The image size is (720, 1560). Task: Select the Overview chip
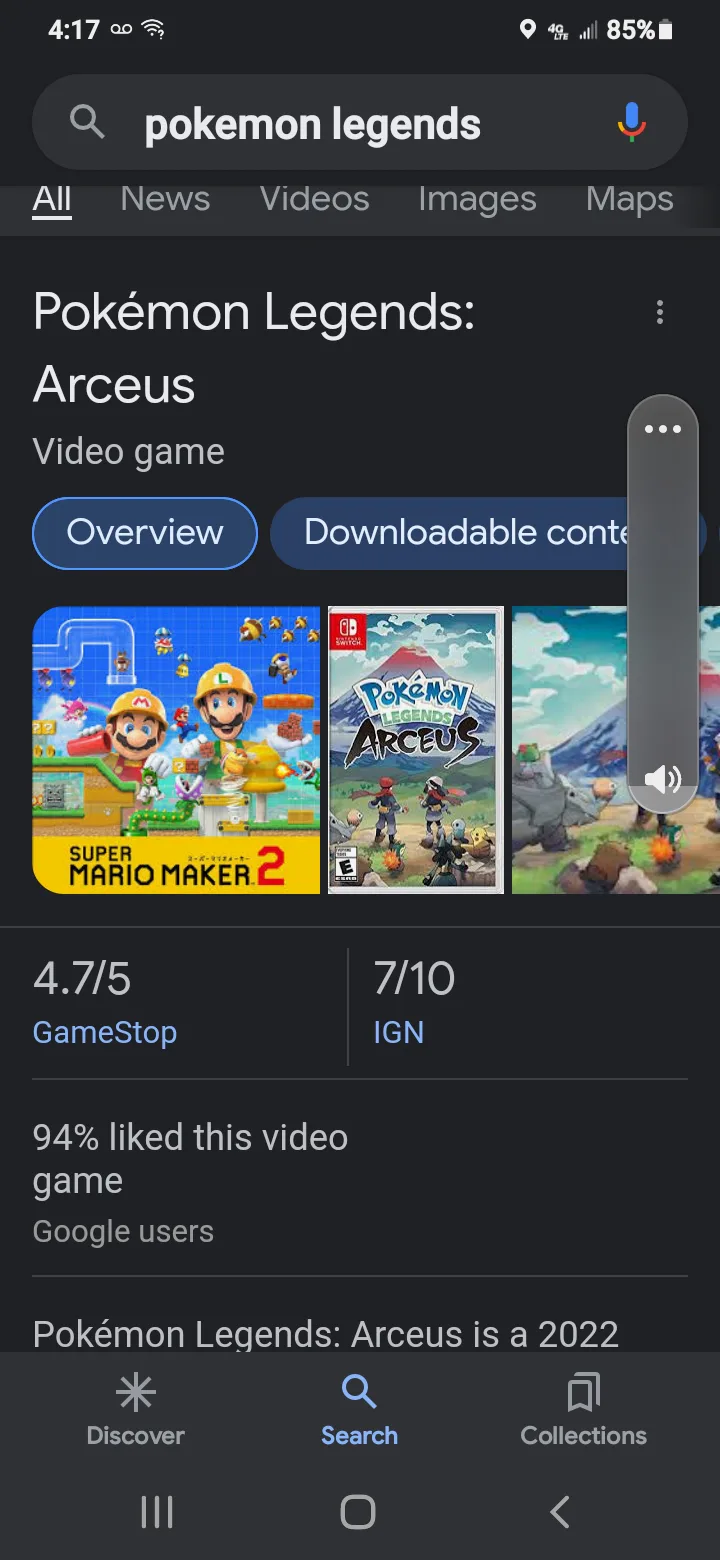[145, 533]
